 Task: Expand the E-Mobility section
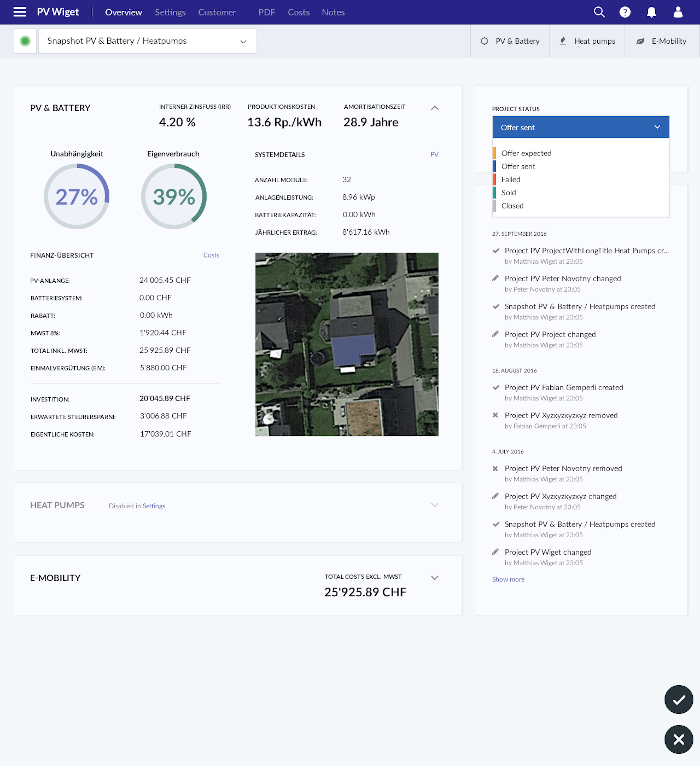point(435,577)
